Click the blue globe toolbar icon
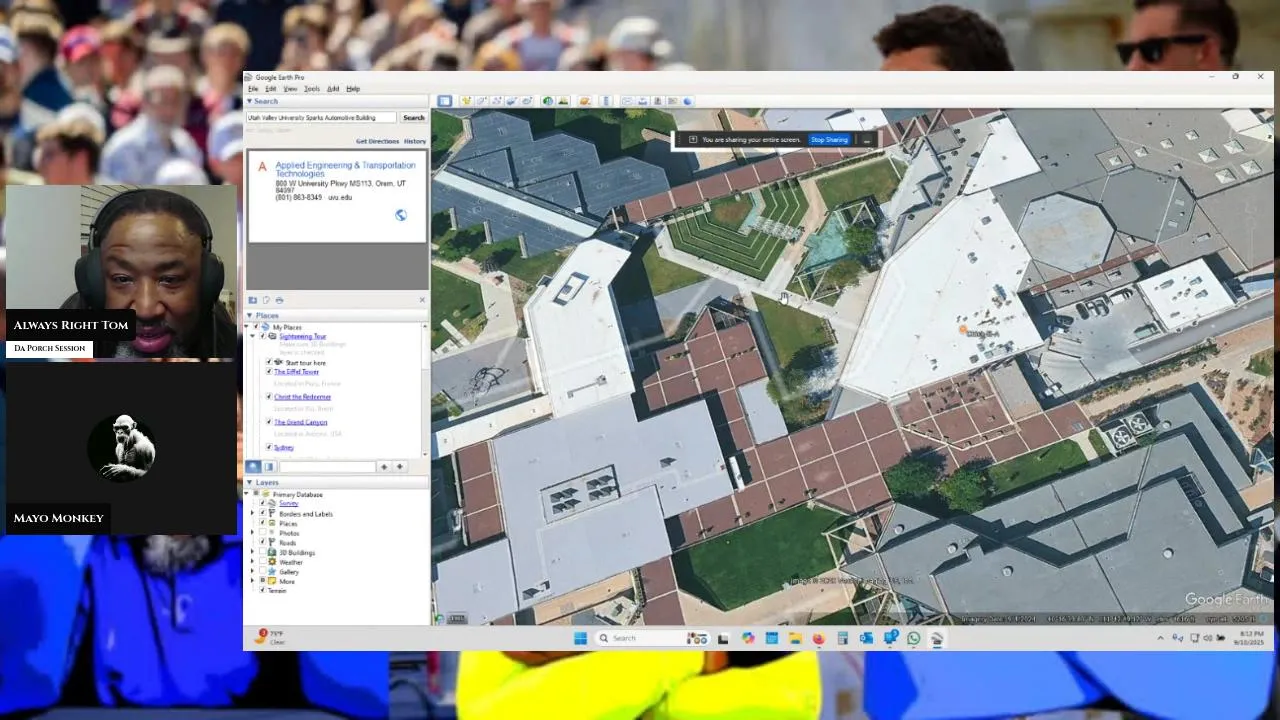The width and height of the screenshot is (1280, 720). (687, 101)
